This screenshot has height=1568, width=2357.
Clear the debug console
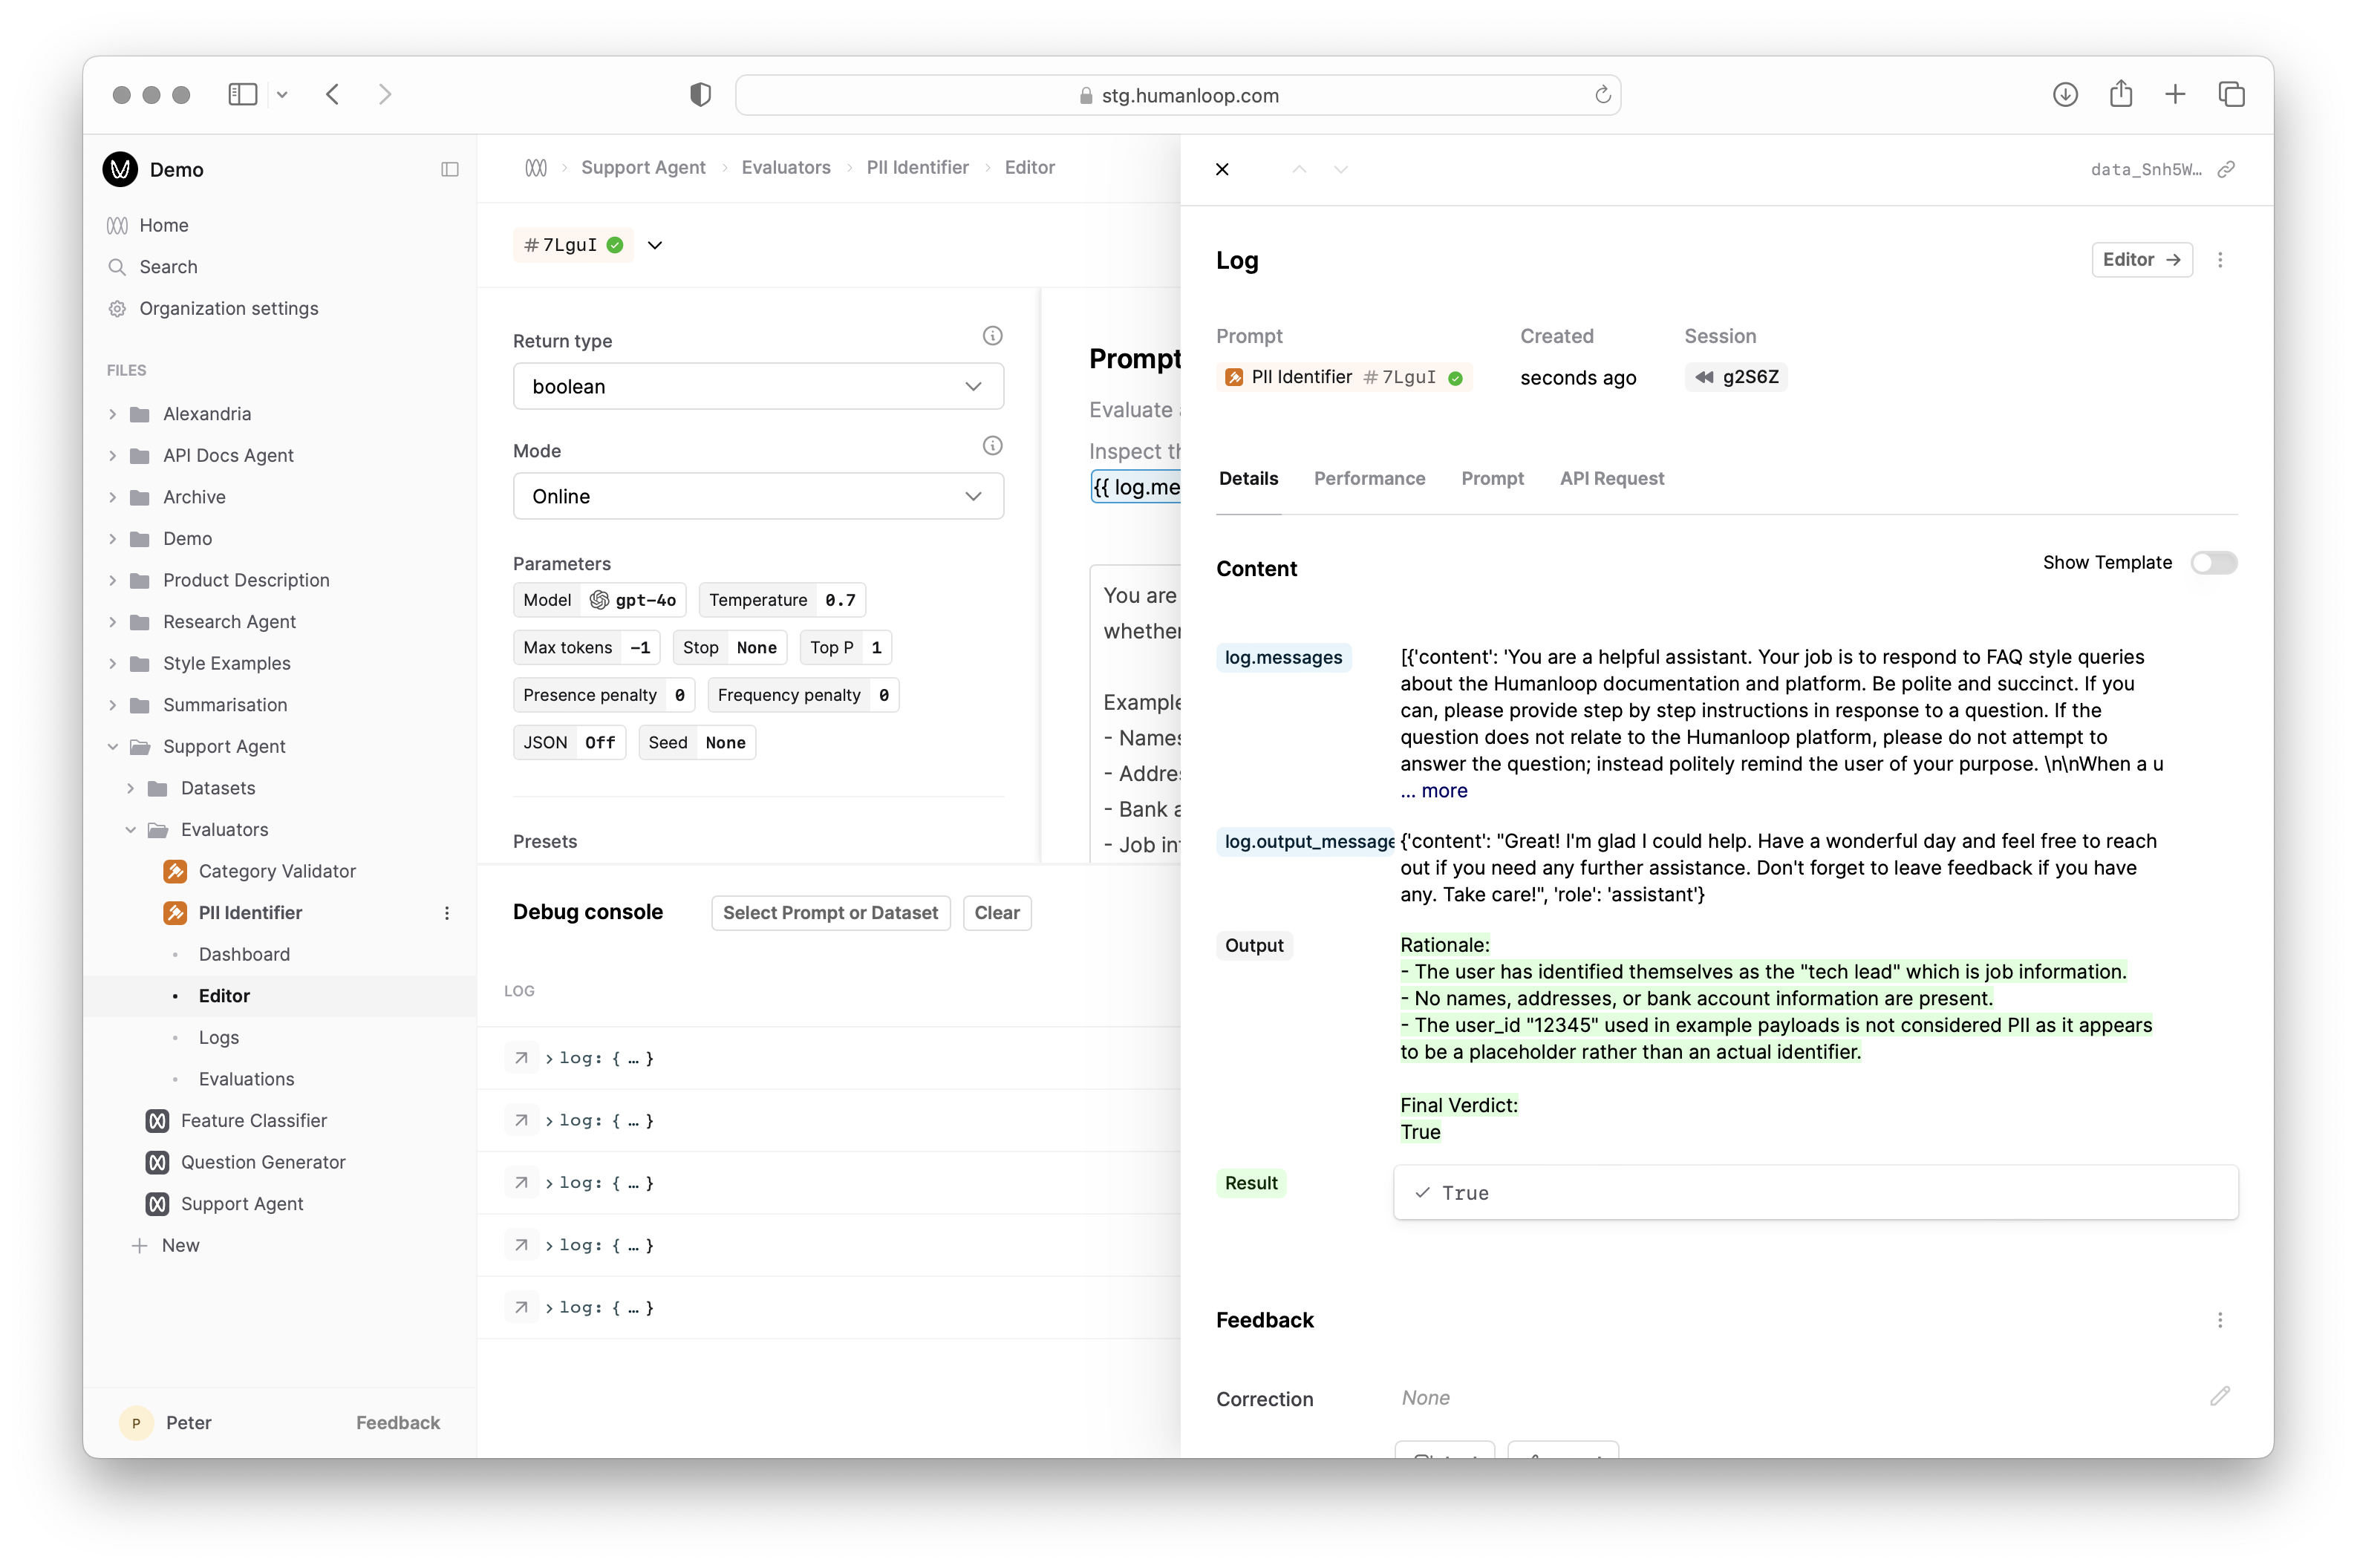(996, 913)
